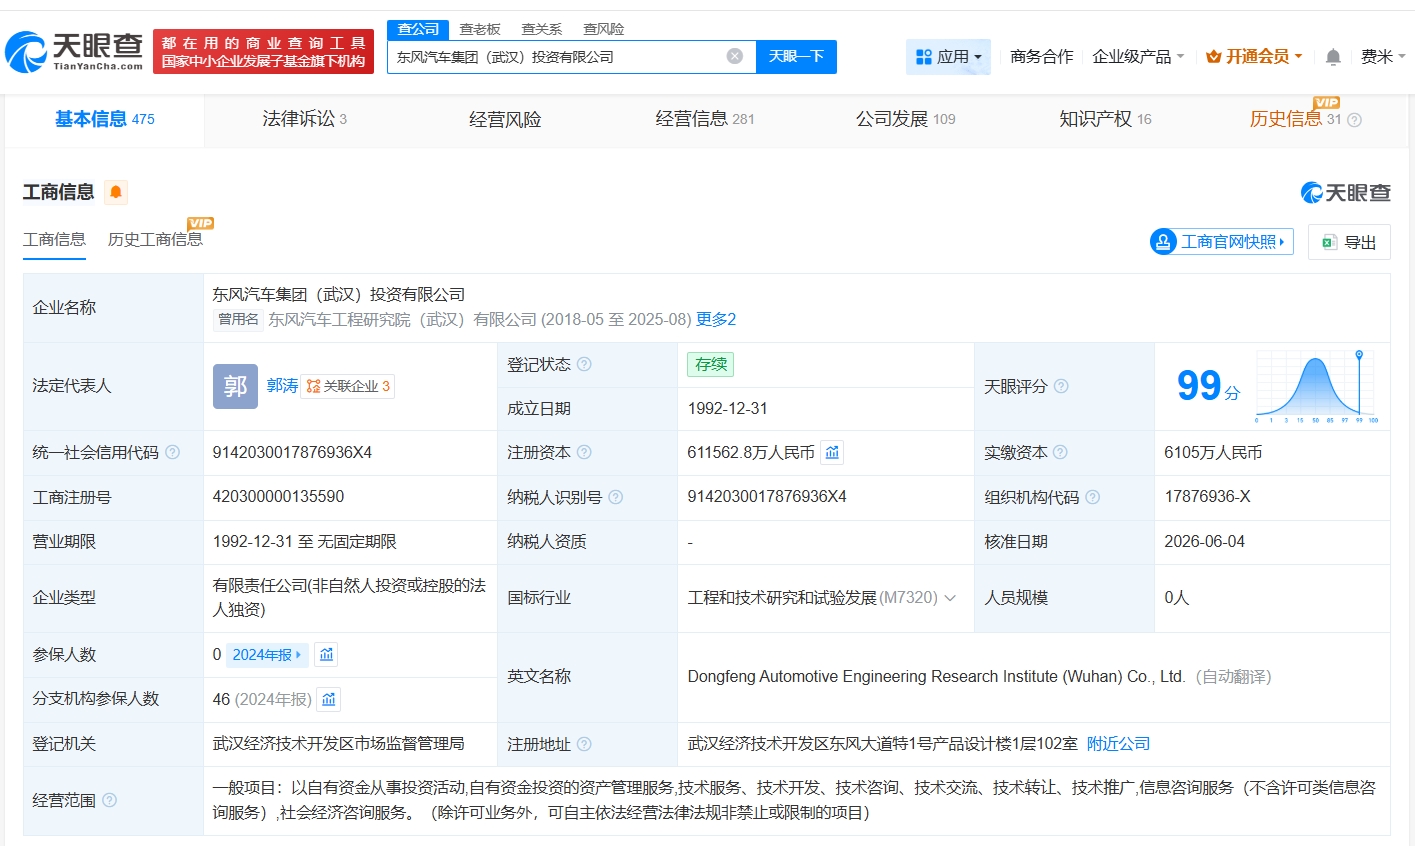Image resolution: width=1415 pixels, height=846 pixels.
Task: Expand the 2024年报 year selector
Action: 267,655
